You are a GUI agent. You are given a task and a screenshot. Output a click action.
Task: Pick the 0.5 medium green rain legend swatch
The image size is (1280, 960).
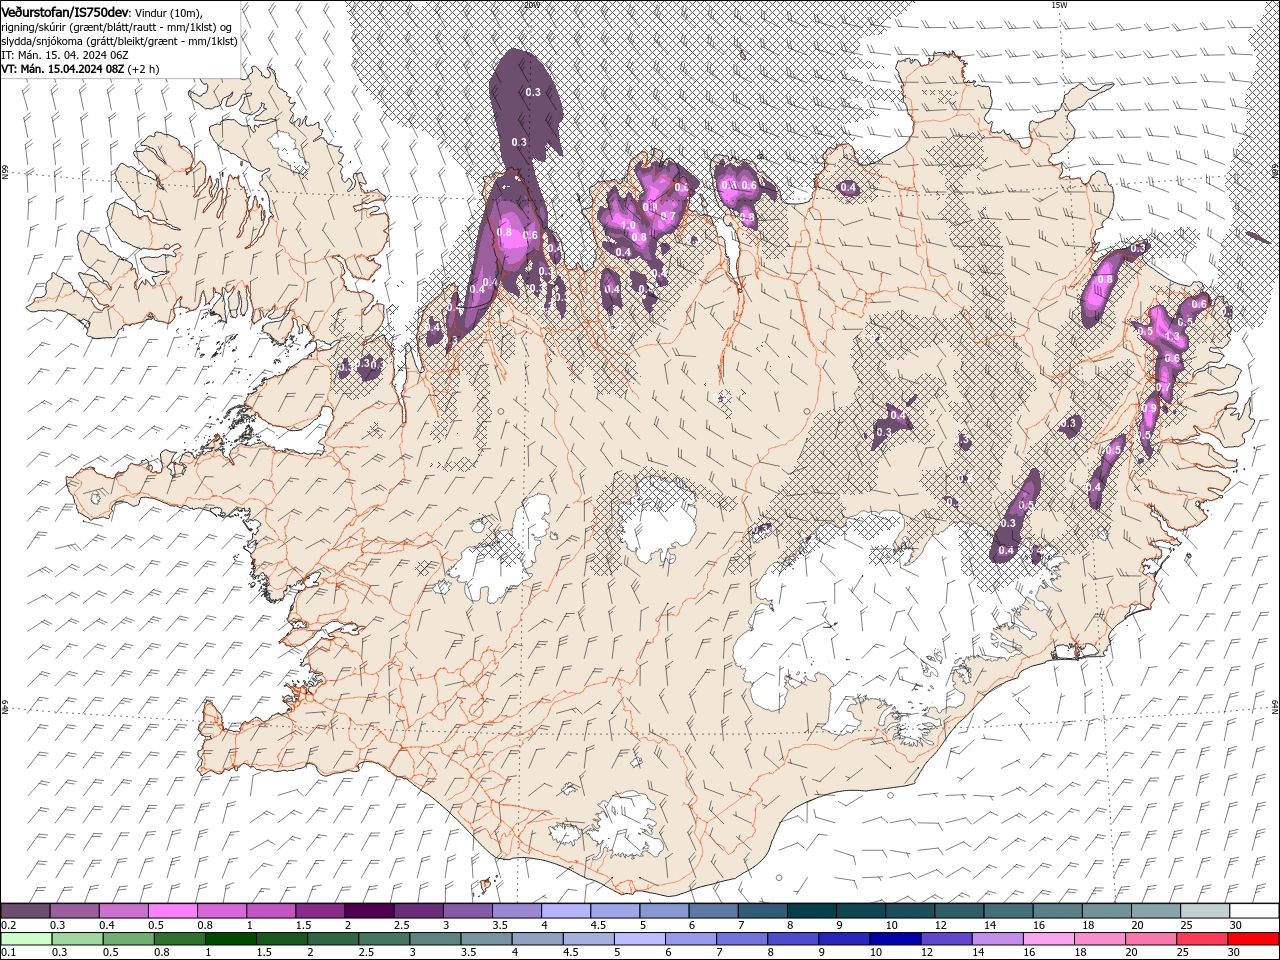[x=129, y=939]
